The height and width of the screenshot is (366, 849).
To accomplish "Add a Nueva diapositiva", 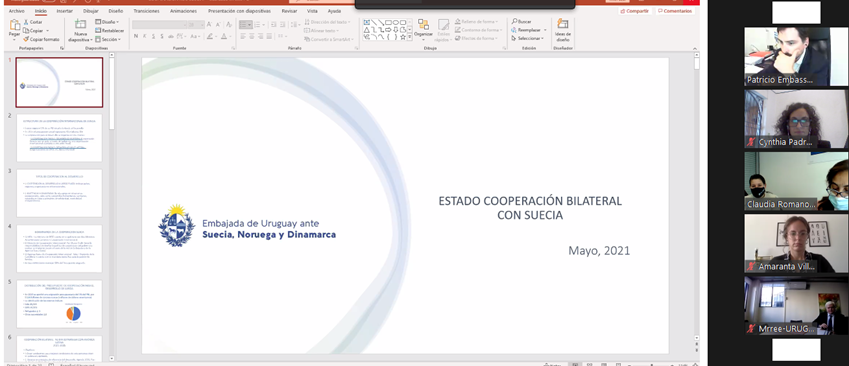I will click(x=80, y=31).
